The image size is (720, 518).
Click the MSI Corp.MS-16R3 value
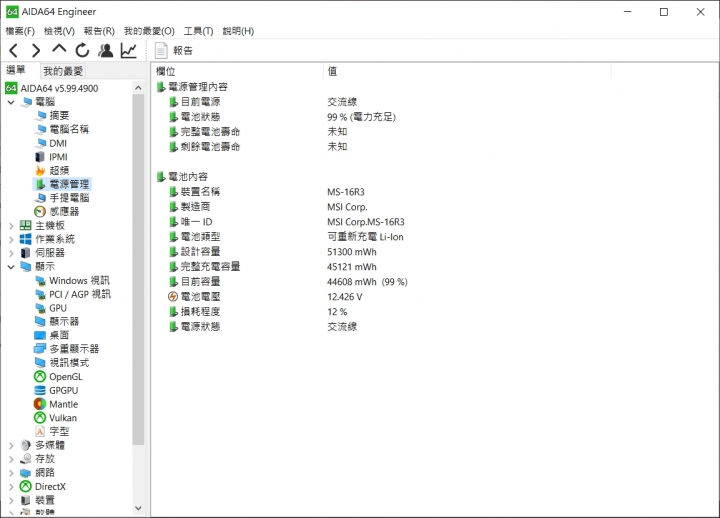[366, 222]
